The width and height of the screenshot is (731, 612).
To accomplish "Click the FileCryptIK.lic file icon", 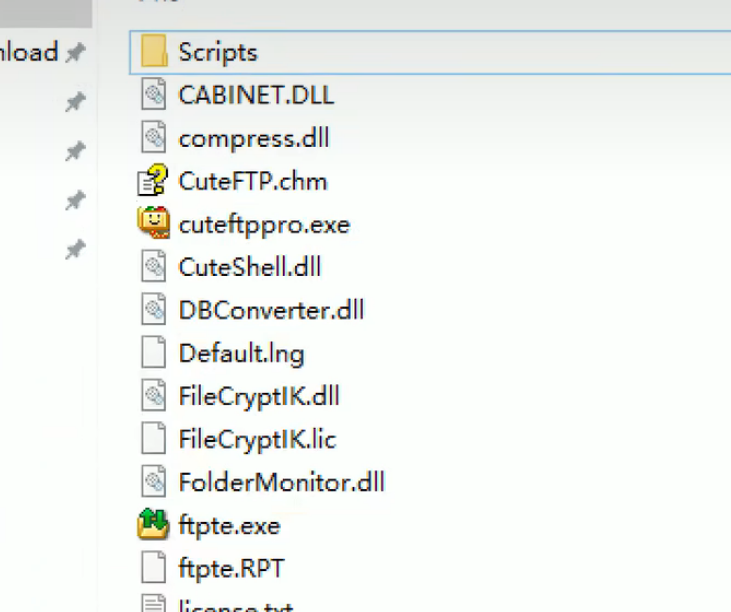I will tap(153, 438).
